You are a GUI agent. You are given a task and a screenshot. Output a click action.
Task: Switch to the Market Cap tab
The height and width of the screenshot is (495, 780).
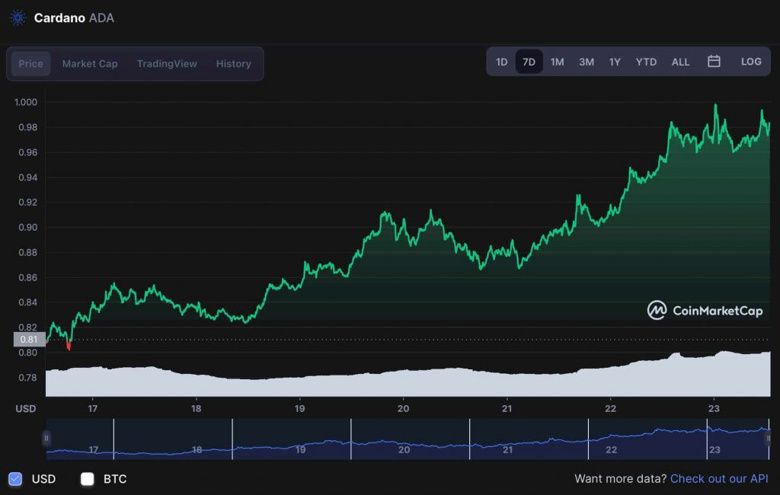(90, 64)
